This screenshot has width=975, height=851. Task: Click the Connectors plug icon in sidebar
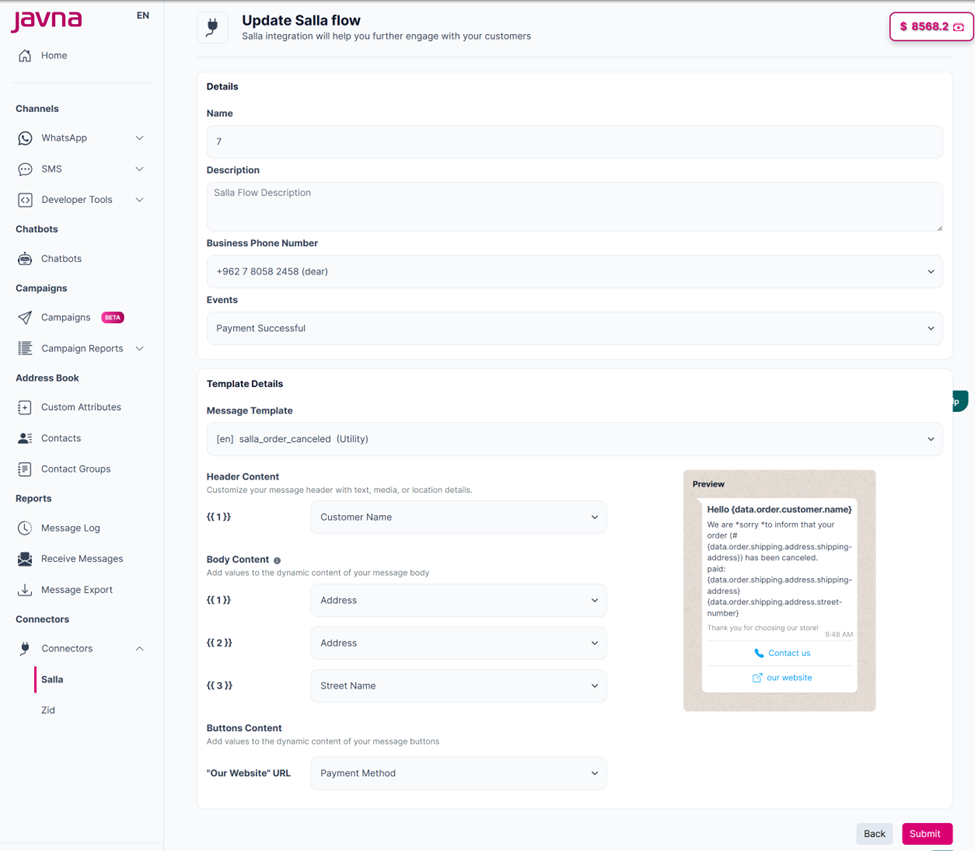[25, 648]
